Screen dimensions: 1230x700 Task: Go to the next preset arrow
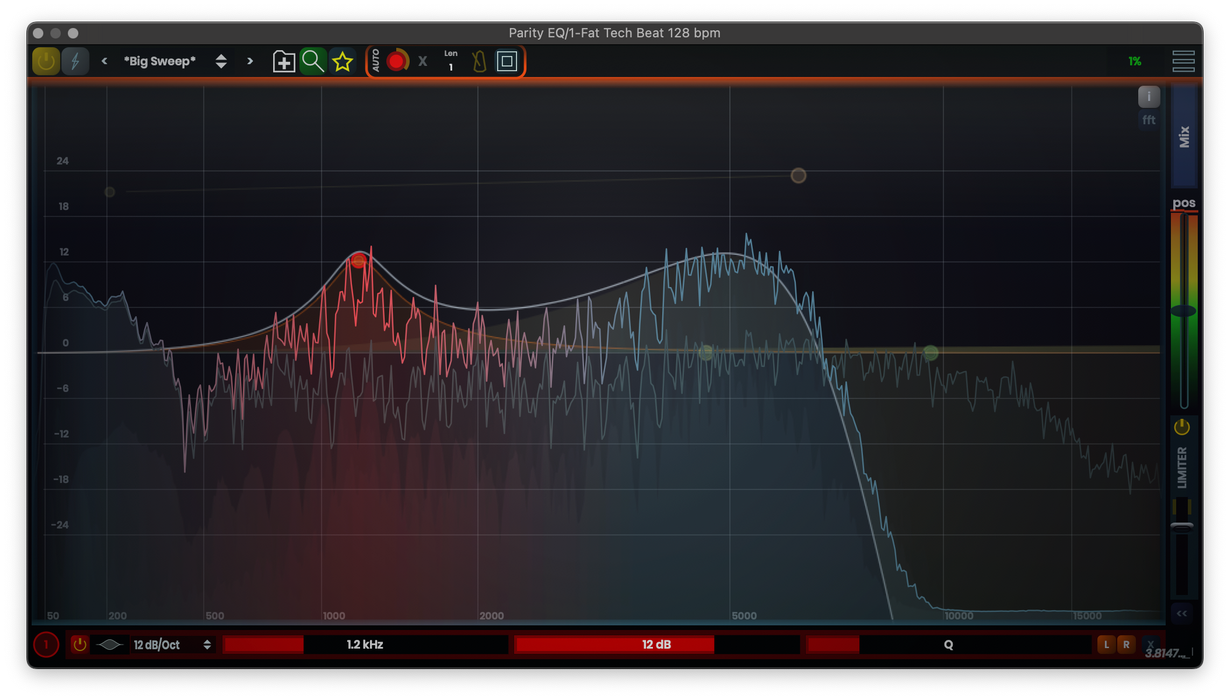point(250,61)
